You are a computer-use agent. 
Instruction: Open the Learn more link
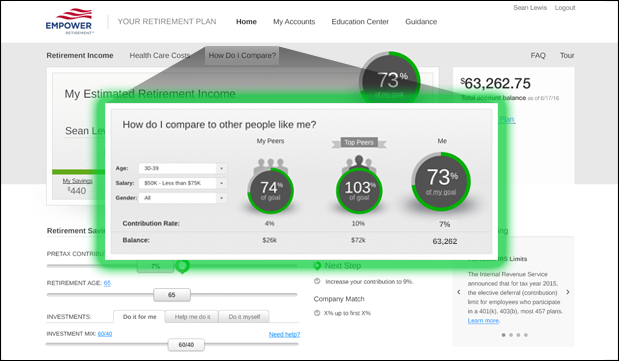click(483, 321)
